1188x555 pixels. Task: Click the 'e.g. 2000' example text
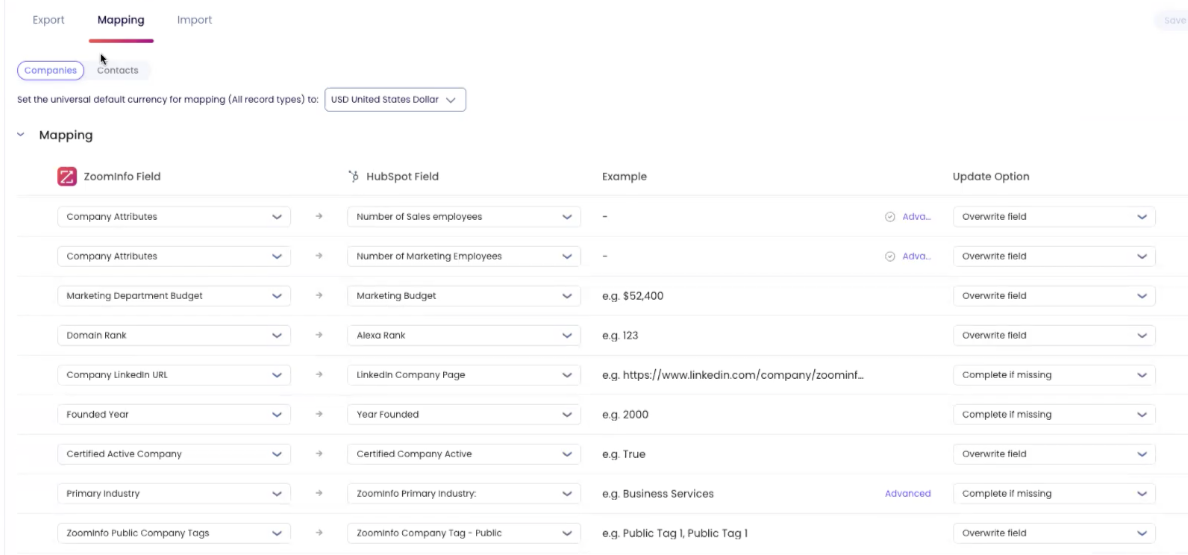click(x=625, y=414)
